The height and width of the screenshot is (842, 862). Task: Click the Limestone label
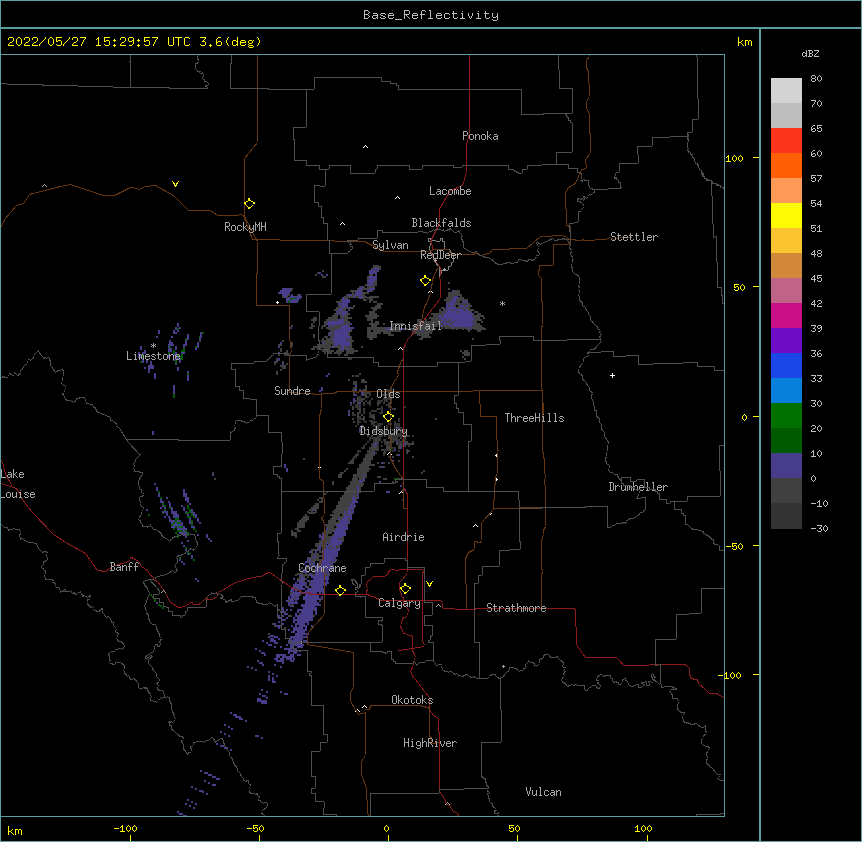(x=153, y=356)
